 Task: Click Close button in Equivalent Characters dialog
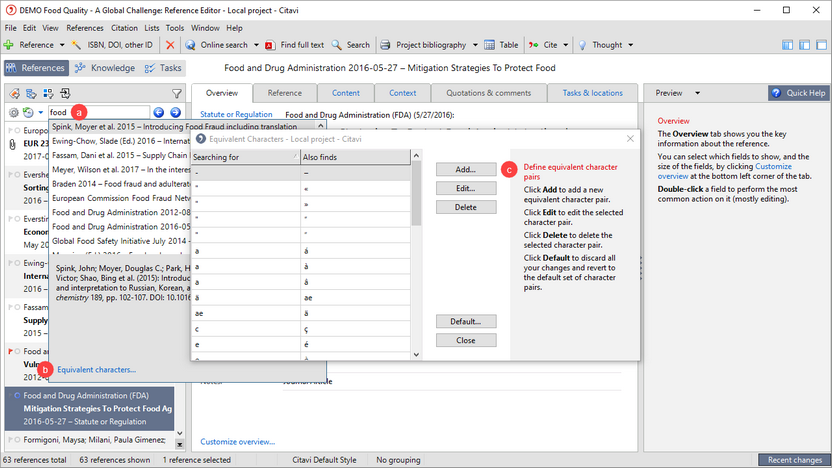(466, 341)
